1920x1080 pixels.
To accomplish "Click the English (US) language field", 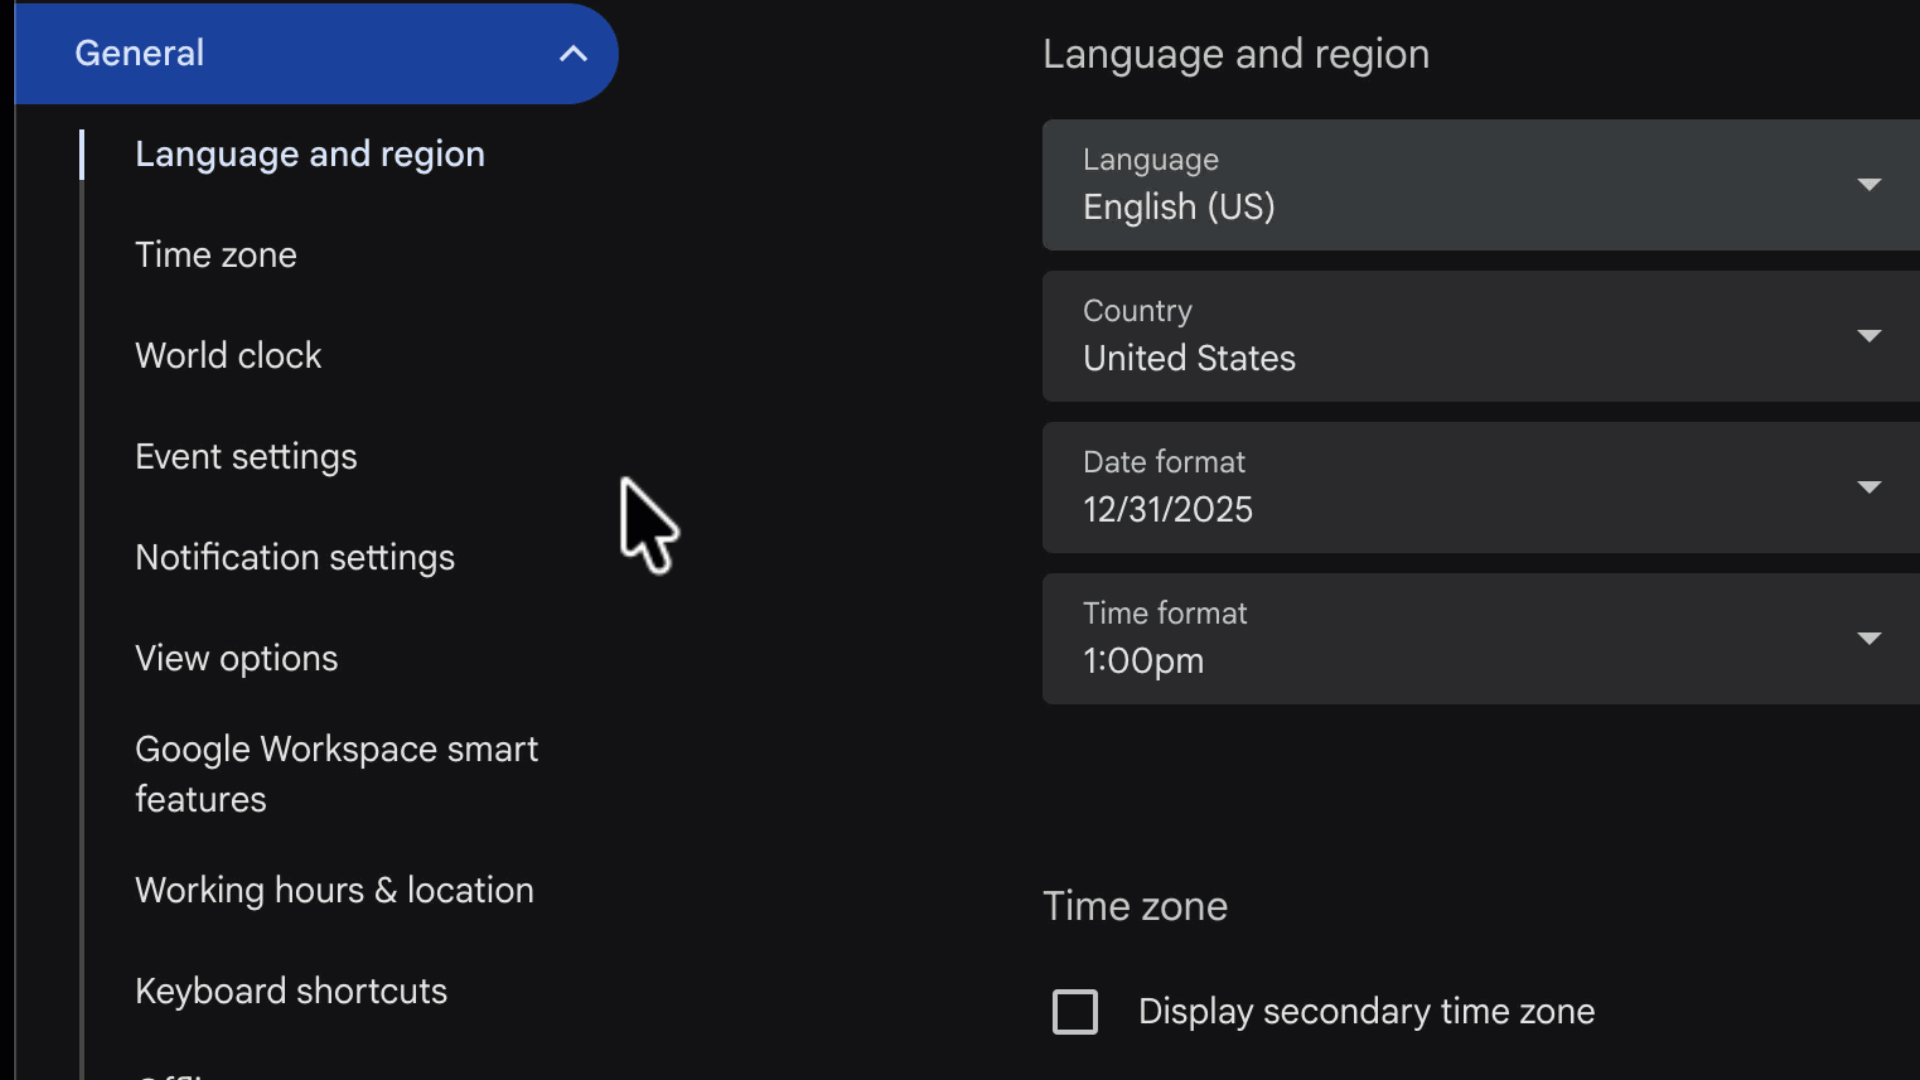I will pyautogui.click(x=1400, y=187).
